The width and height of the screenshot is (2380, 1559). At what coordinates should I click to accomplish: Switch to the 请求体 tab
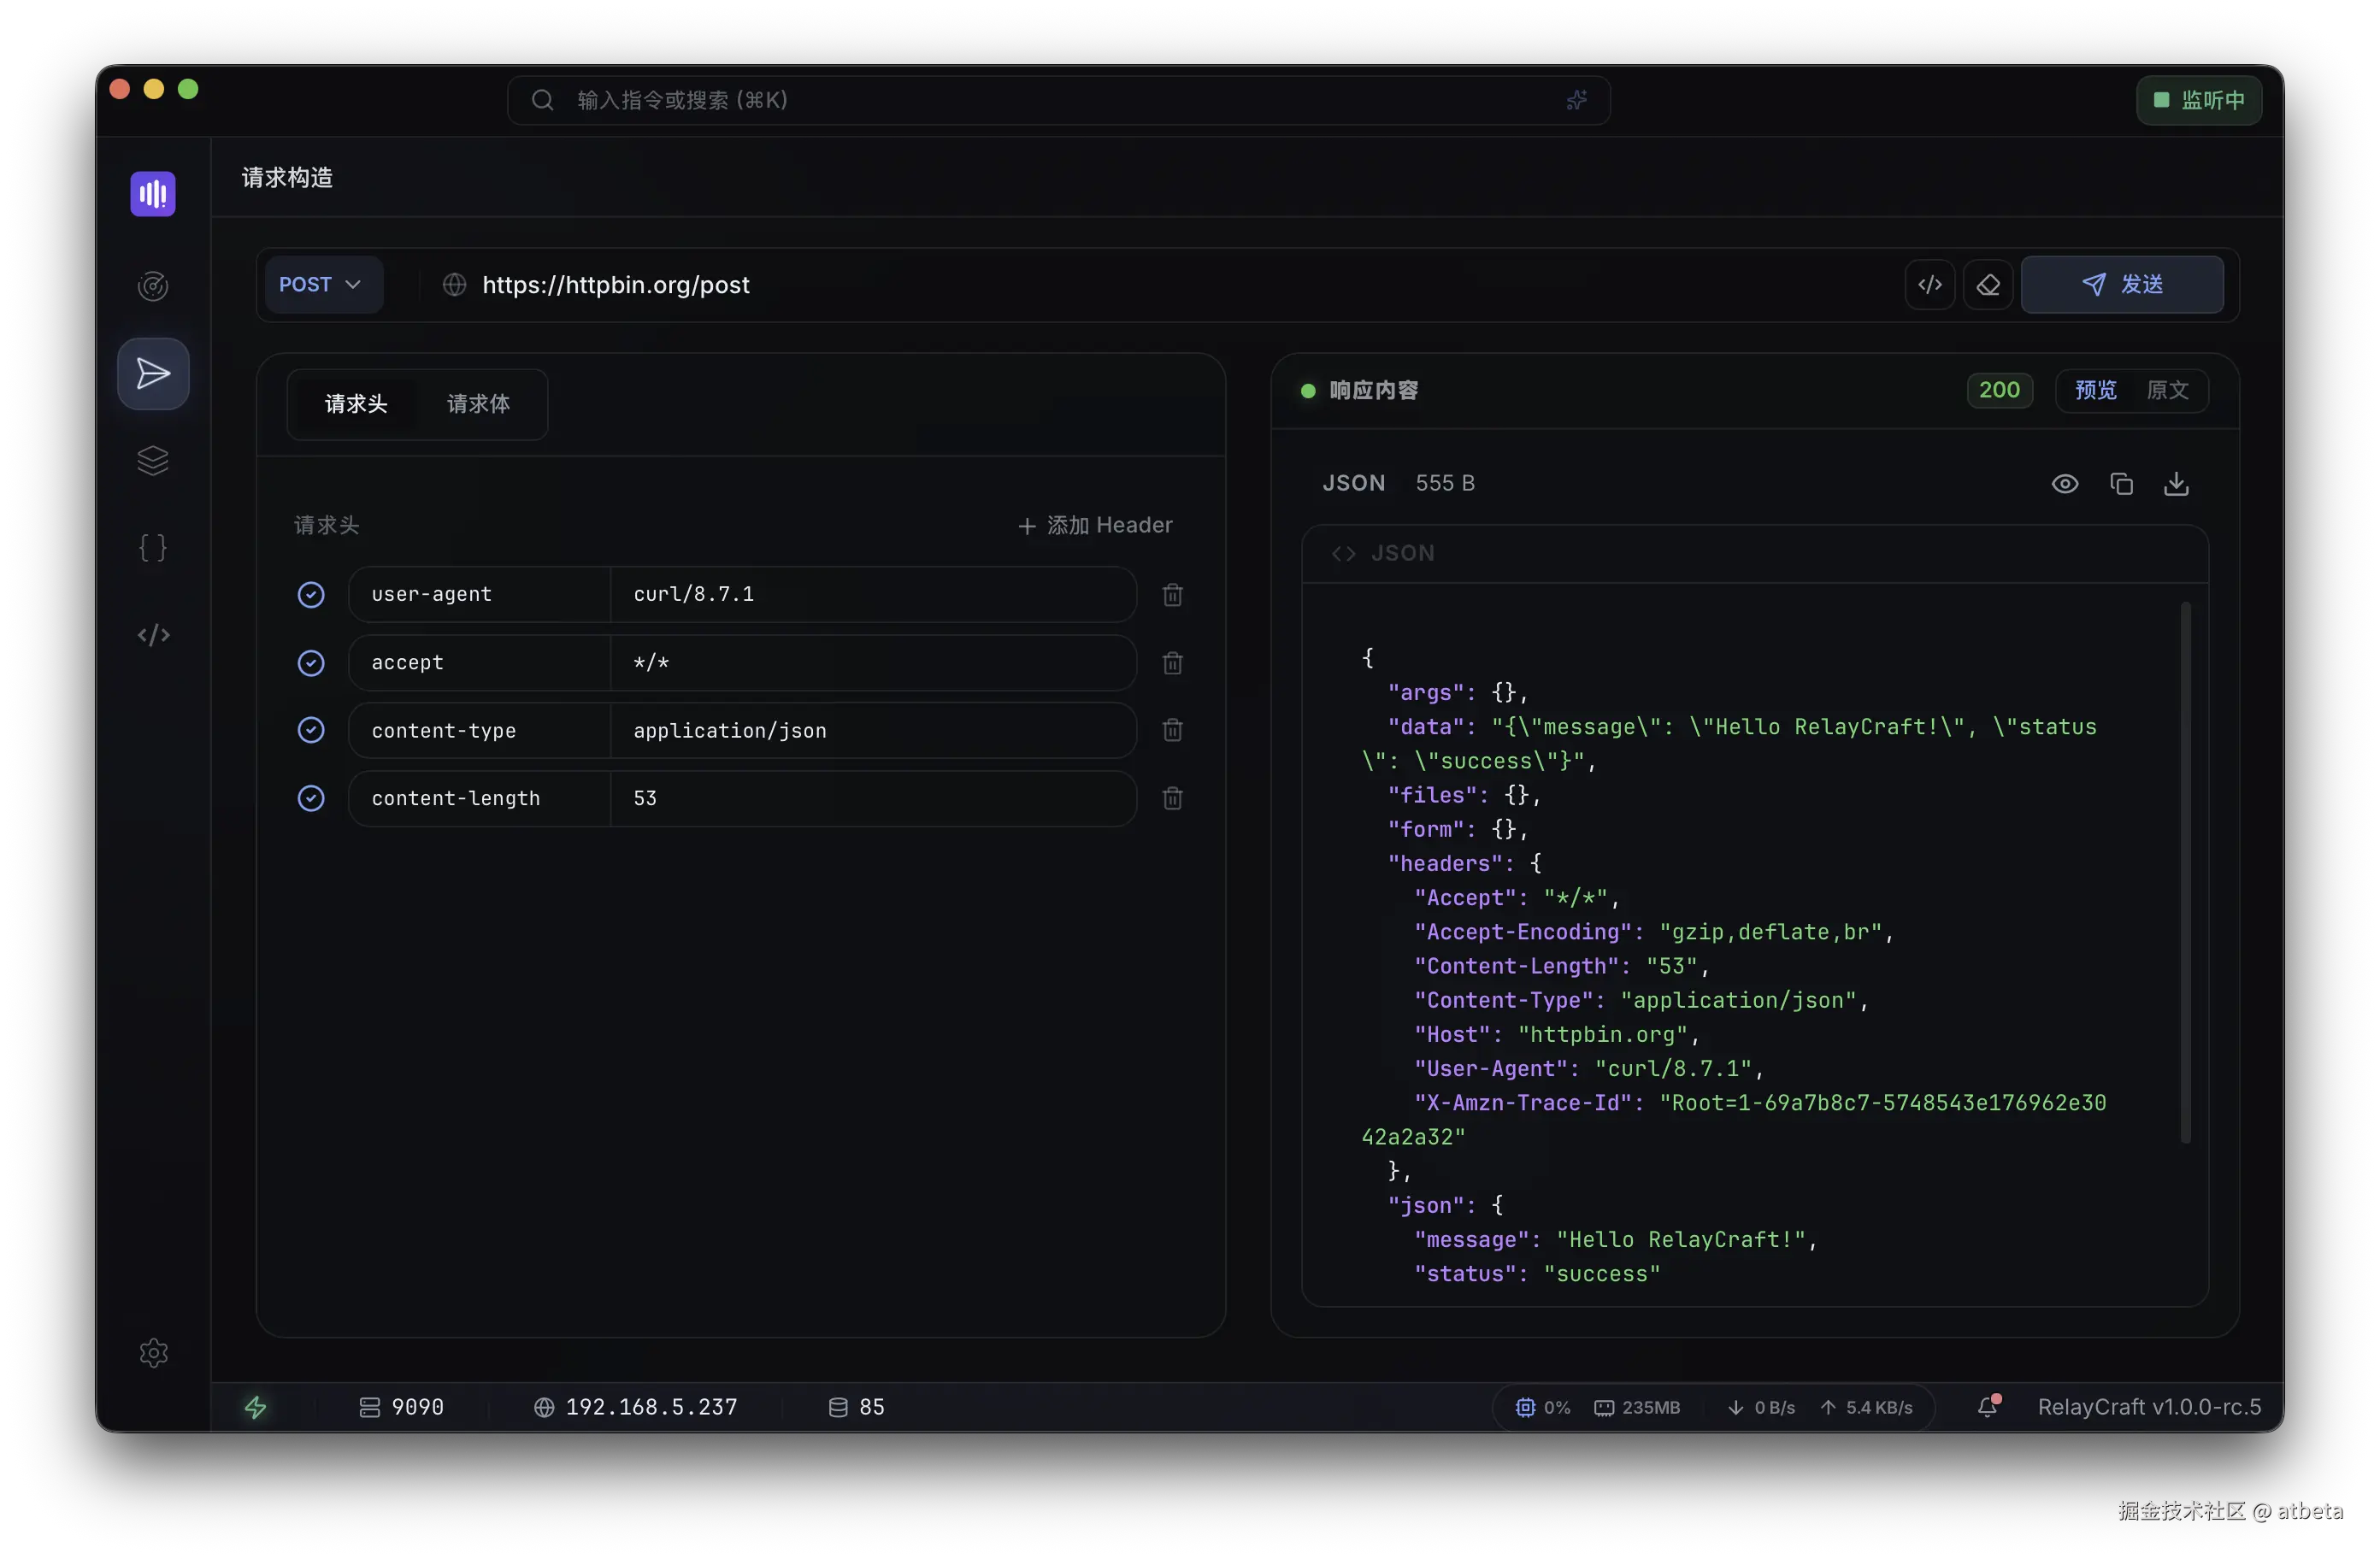point(478,404)
